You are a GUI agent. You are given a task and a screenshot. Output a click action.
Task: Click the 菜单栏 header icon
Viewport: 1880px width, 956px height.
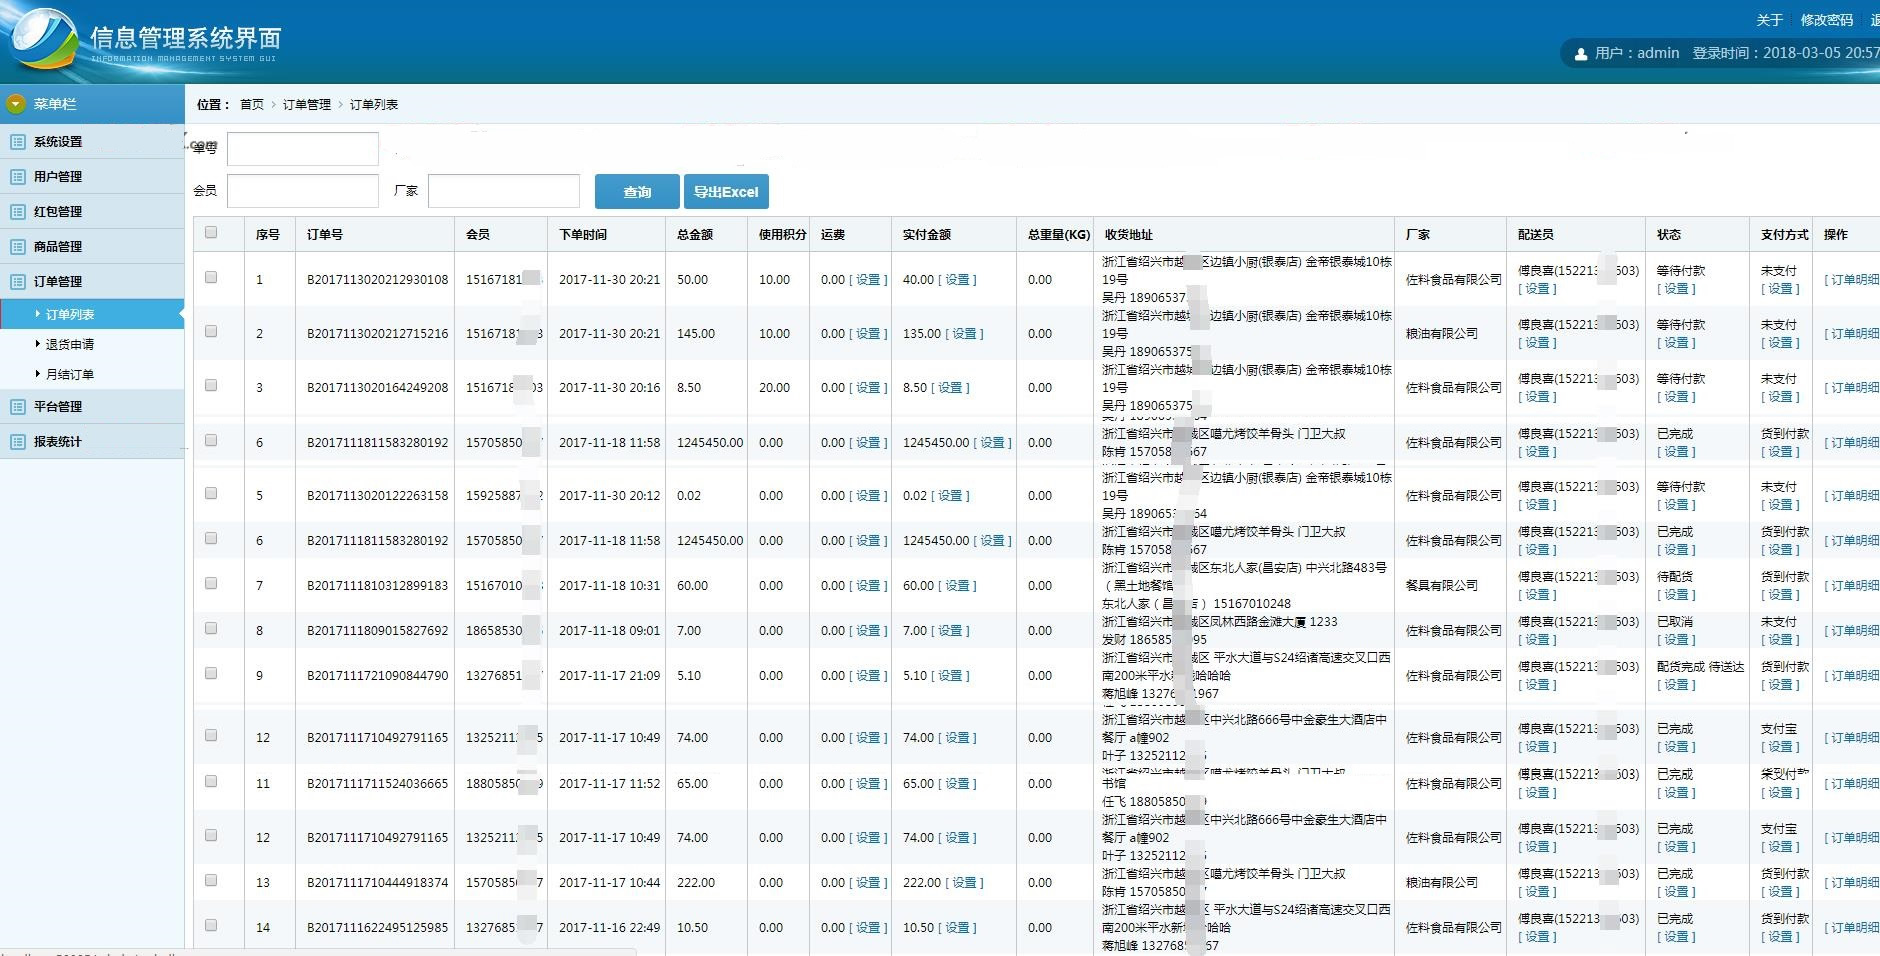[15, 103]
